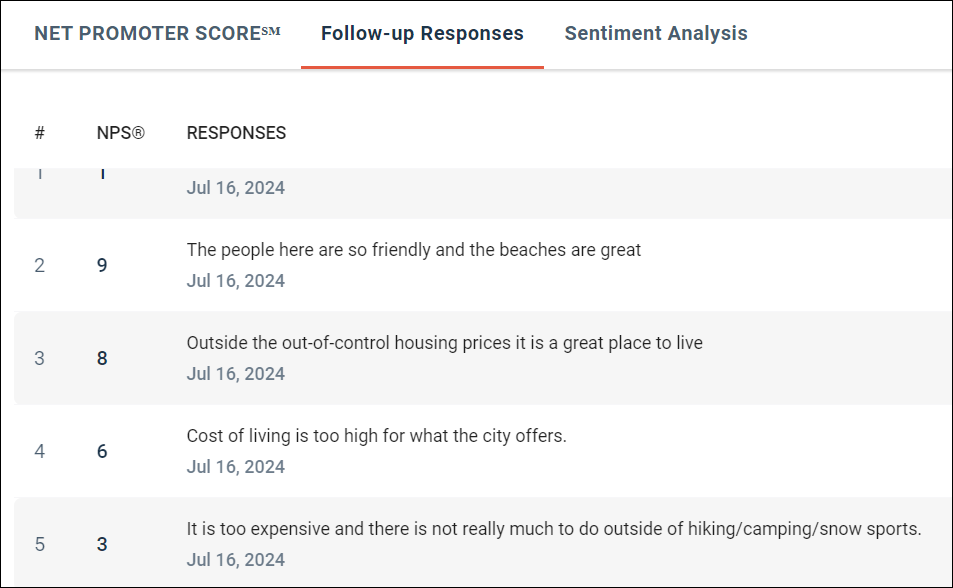Click NPS score 6 in row 4
Screen dimensions: 953x588
102,451
